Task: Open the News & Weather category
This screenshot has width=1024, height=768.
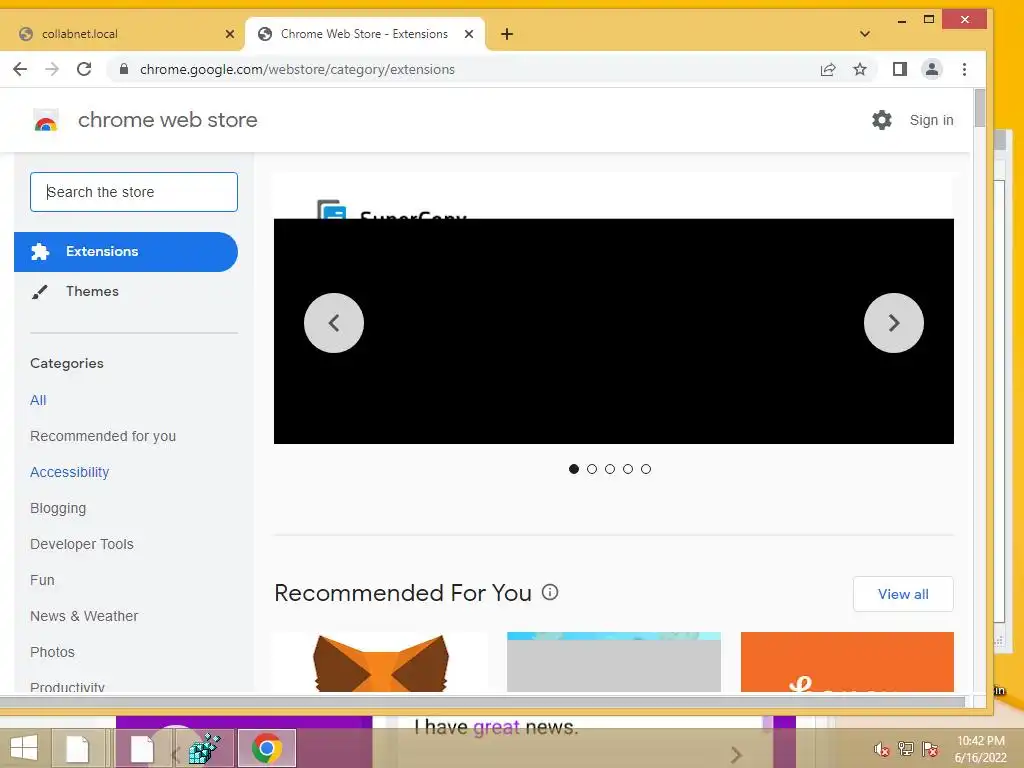Action: [x=84, y=616]
